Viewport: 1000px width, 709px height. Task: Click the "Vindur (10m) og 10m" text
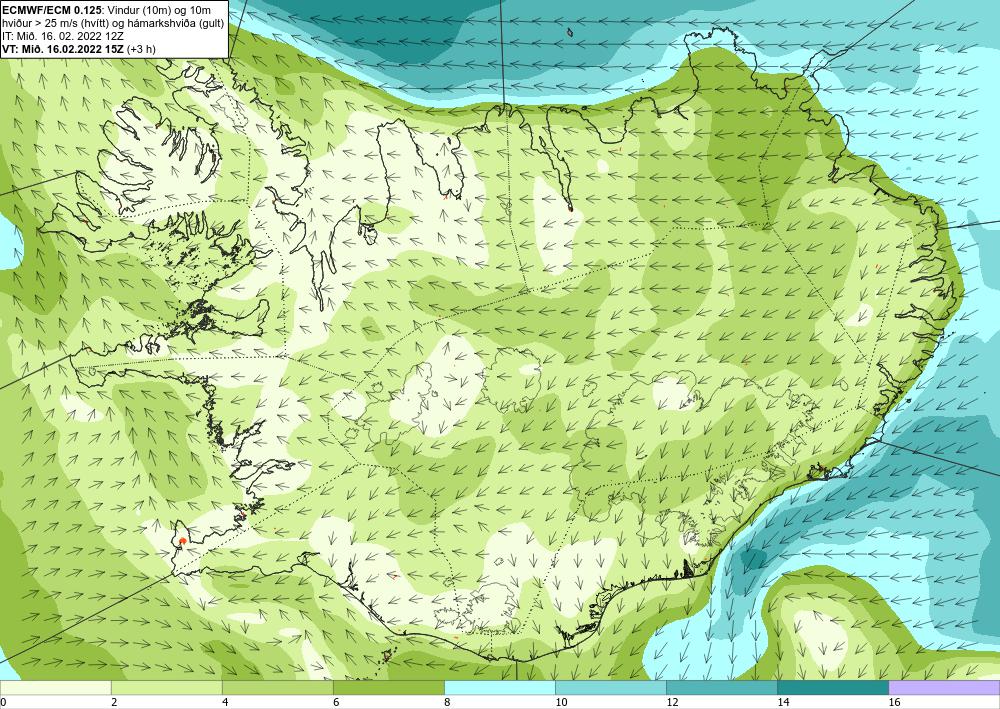[x=159, y=10]
